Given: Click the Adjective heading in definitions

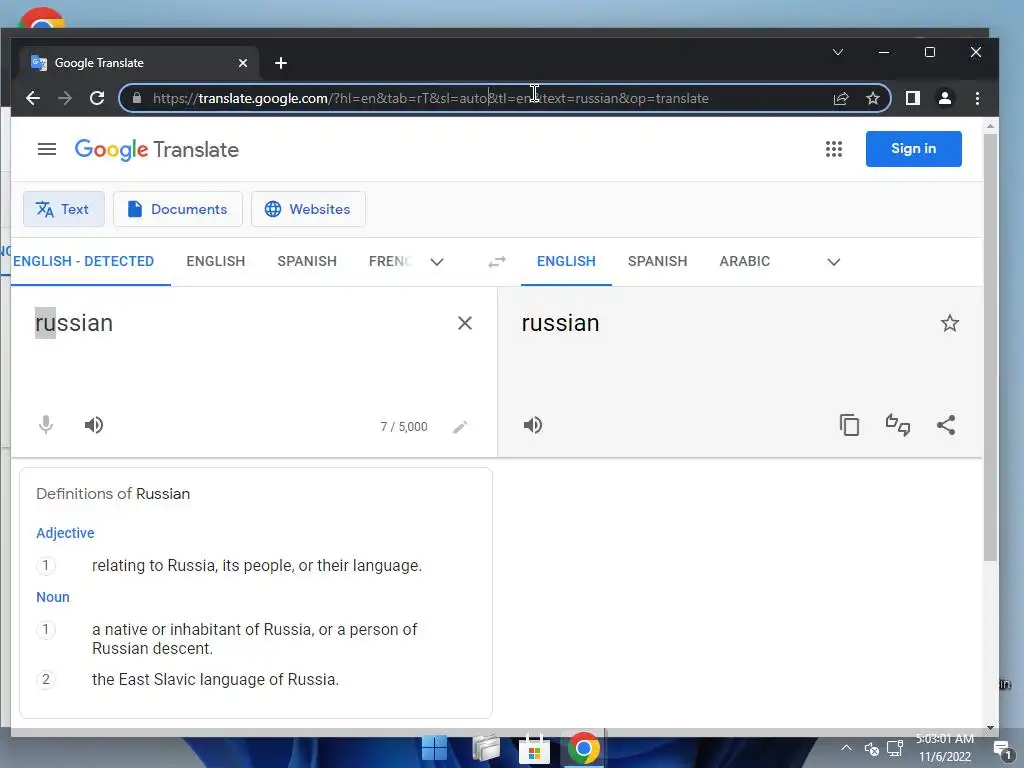Looking at the screenshot, I should pos(65,533).
